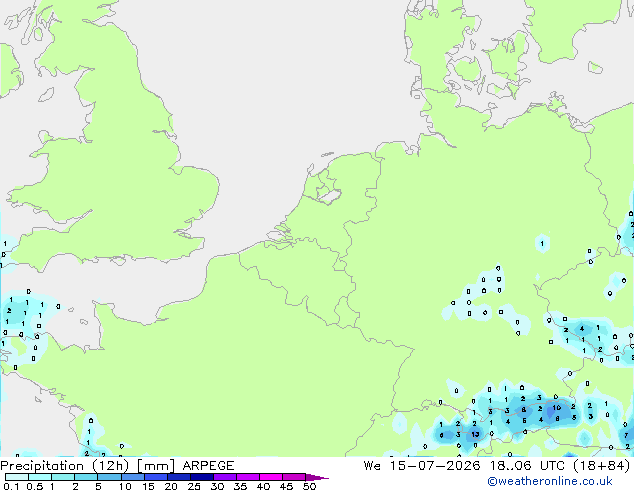This screenshot has width=634, height=490.
Task: Select the 5–10 mm legend color box
Action: point(109,477)
